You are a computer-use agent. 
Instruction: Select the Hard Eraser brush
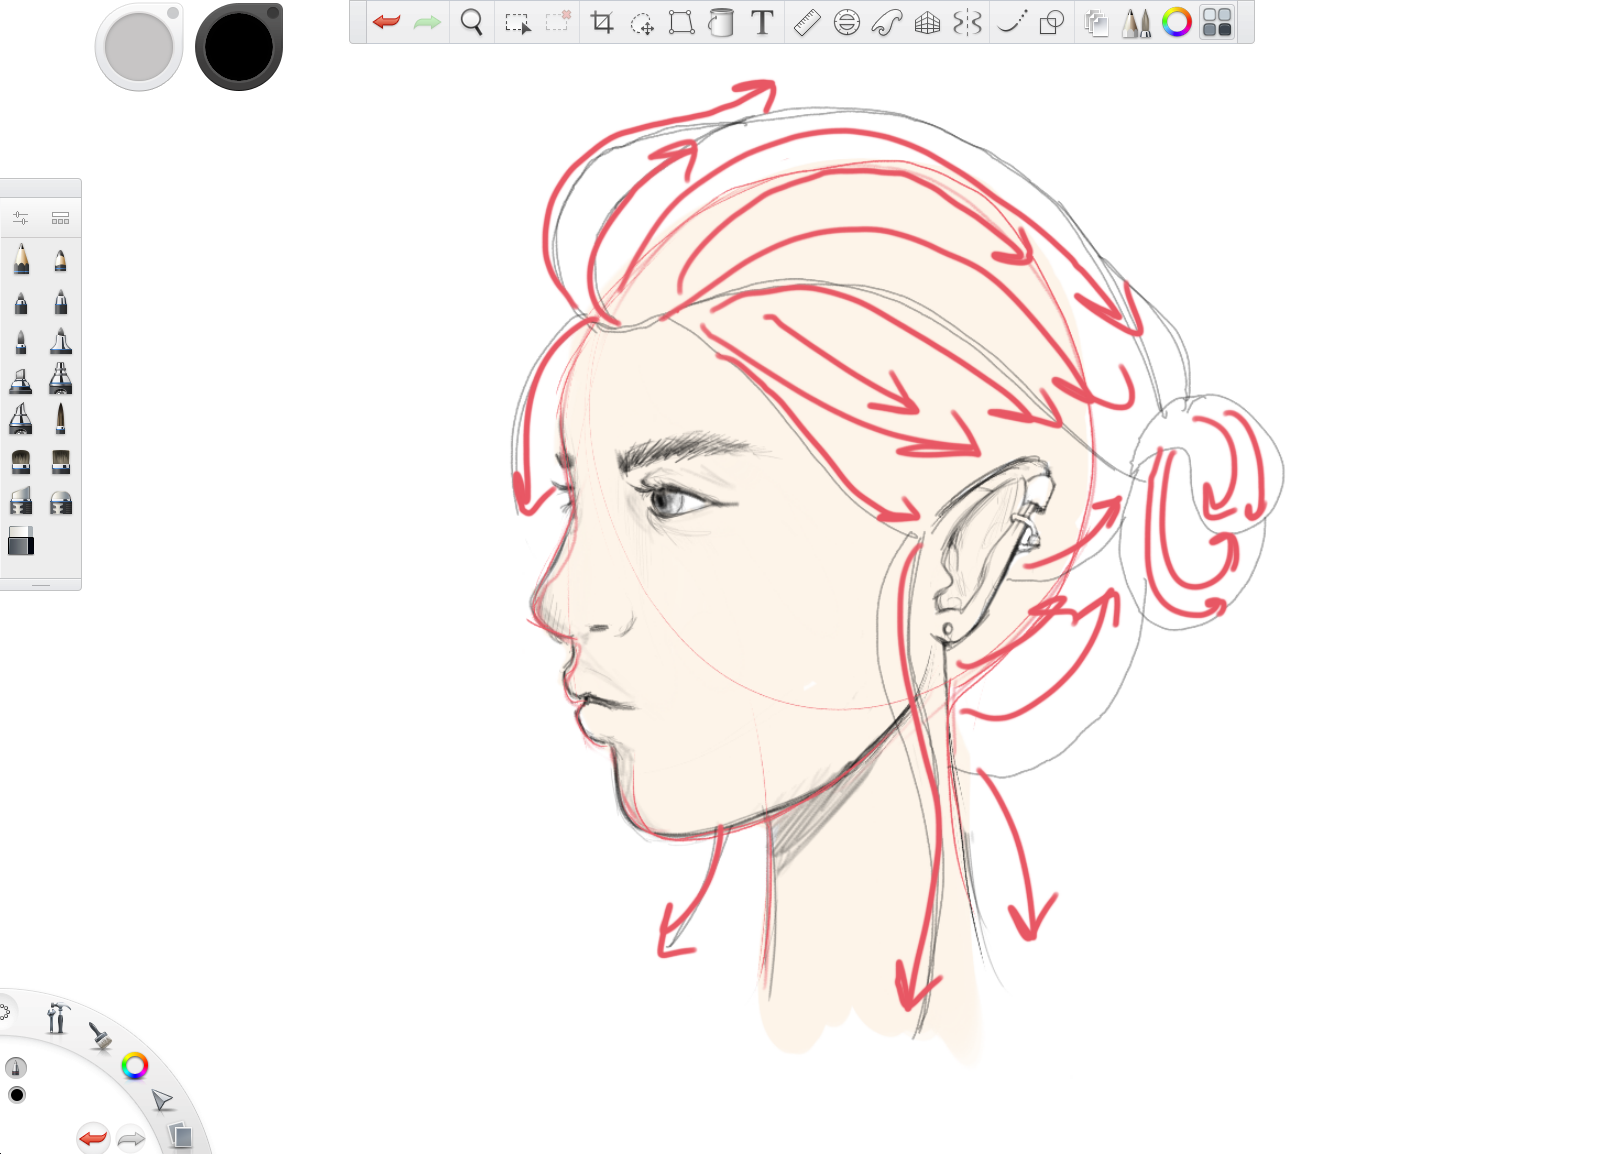(21, 501)
